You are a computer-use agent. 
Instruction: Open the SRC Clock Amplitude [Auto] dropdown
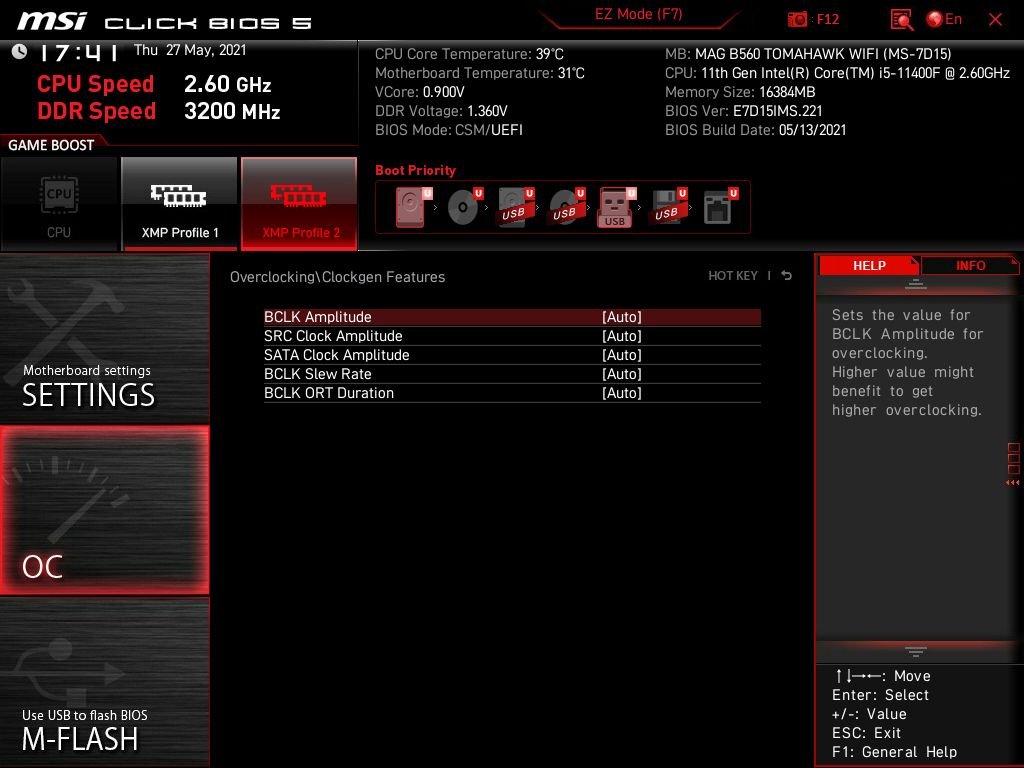coord(622,336)
